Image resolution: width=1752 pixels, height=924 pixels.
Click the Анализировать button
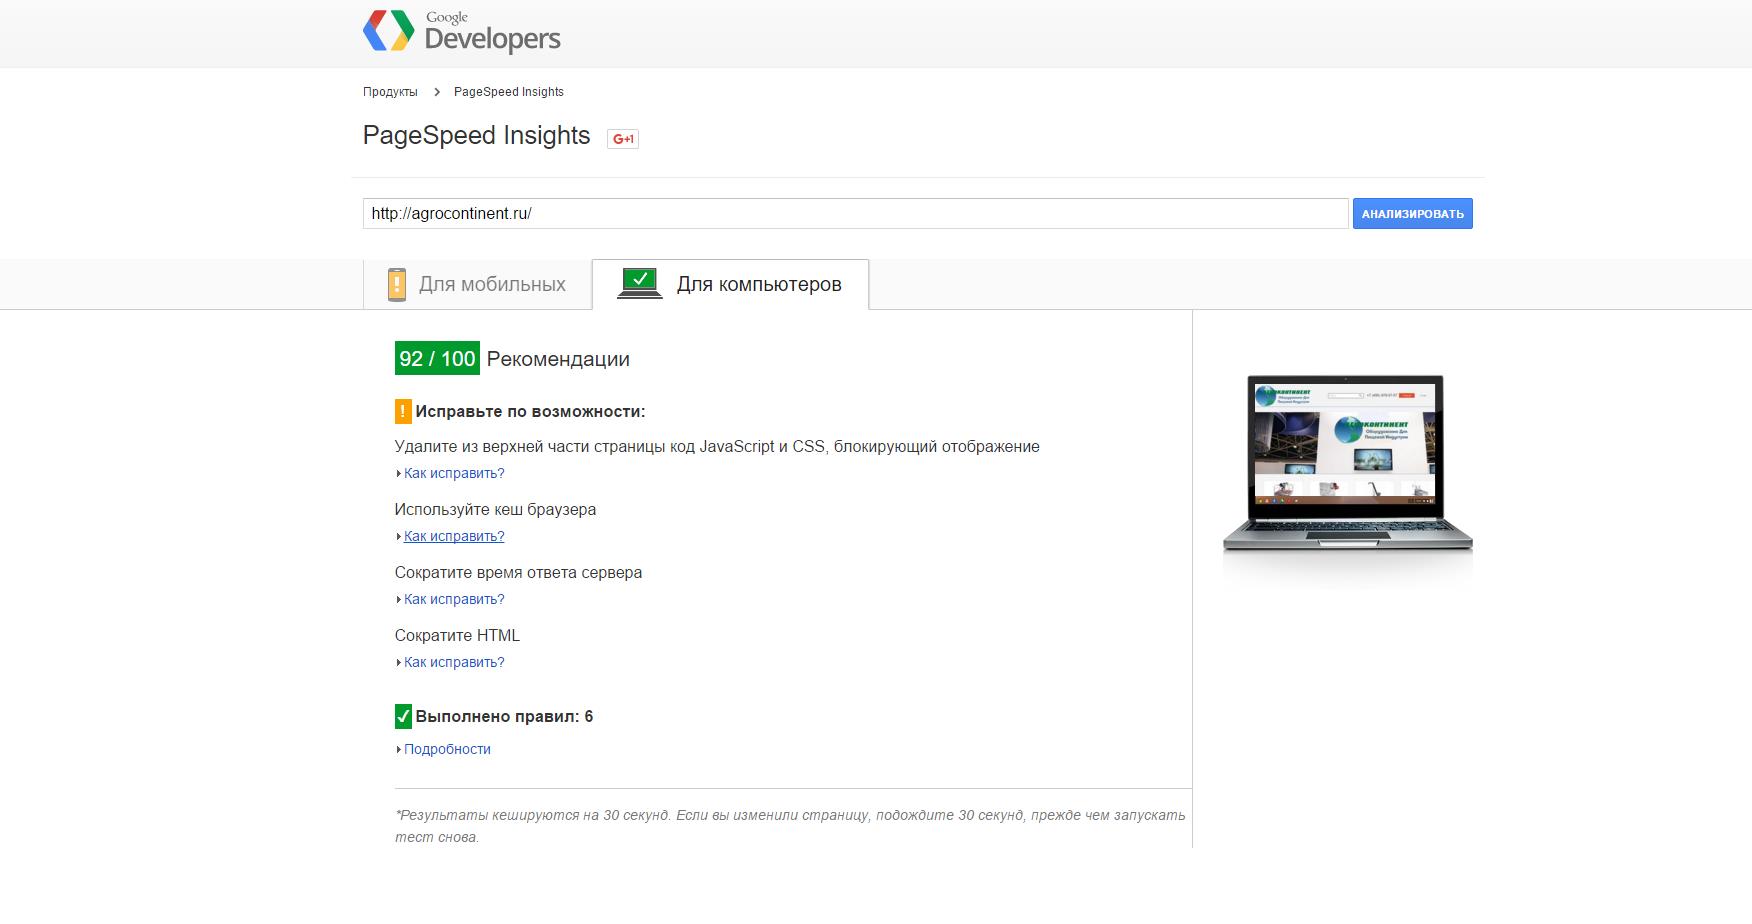1412,214
